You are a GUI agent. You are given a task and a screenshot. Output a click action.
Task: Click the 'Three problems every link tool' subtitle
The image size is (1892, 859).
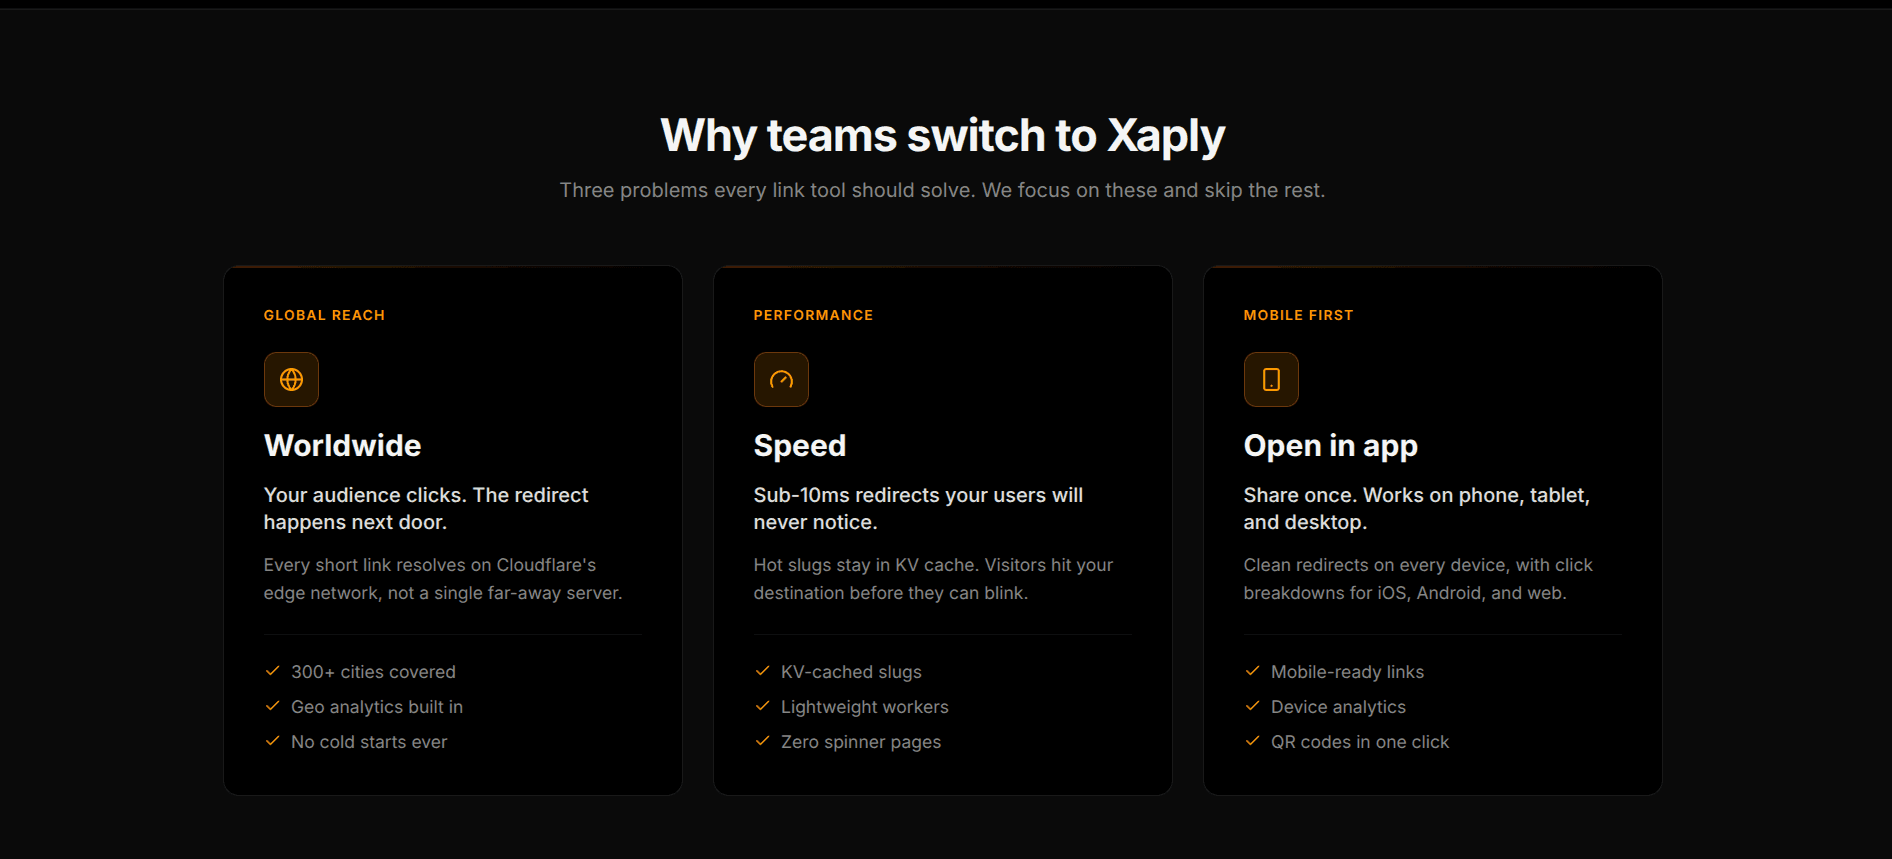coord(943,190)
